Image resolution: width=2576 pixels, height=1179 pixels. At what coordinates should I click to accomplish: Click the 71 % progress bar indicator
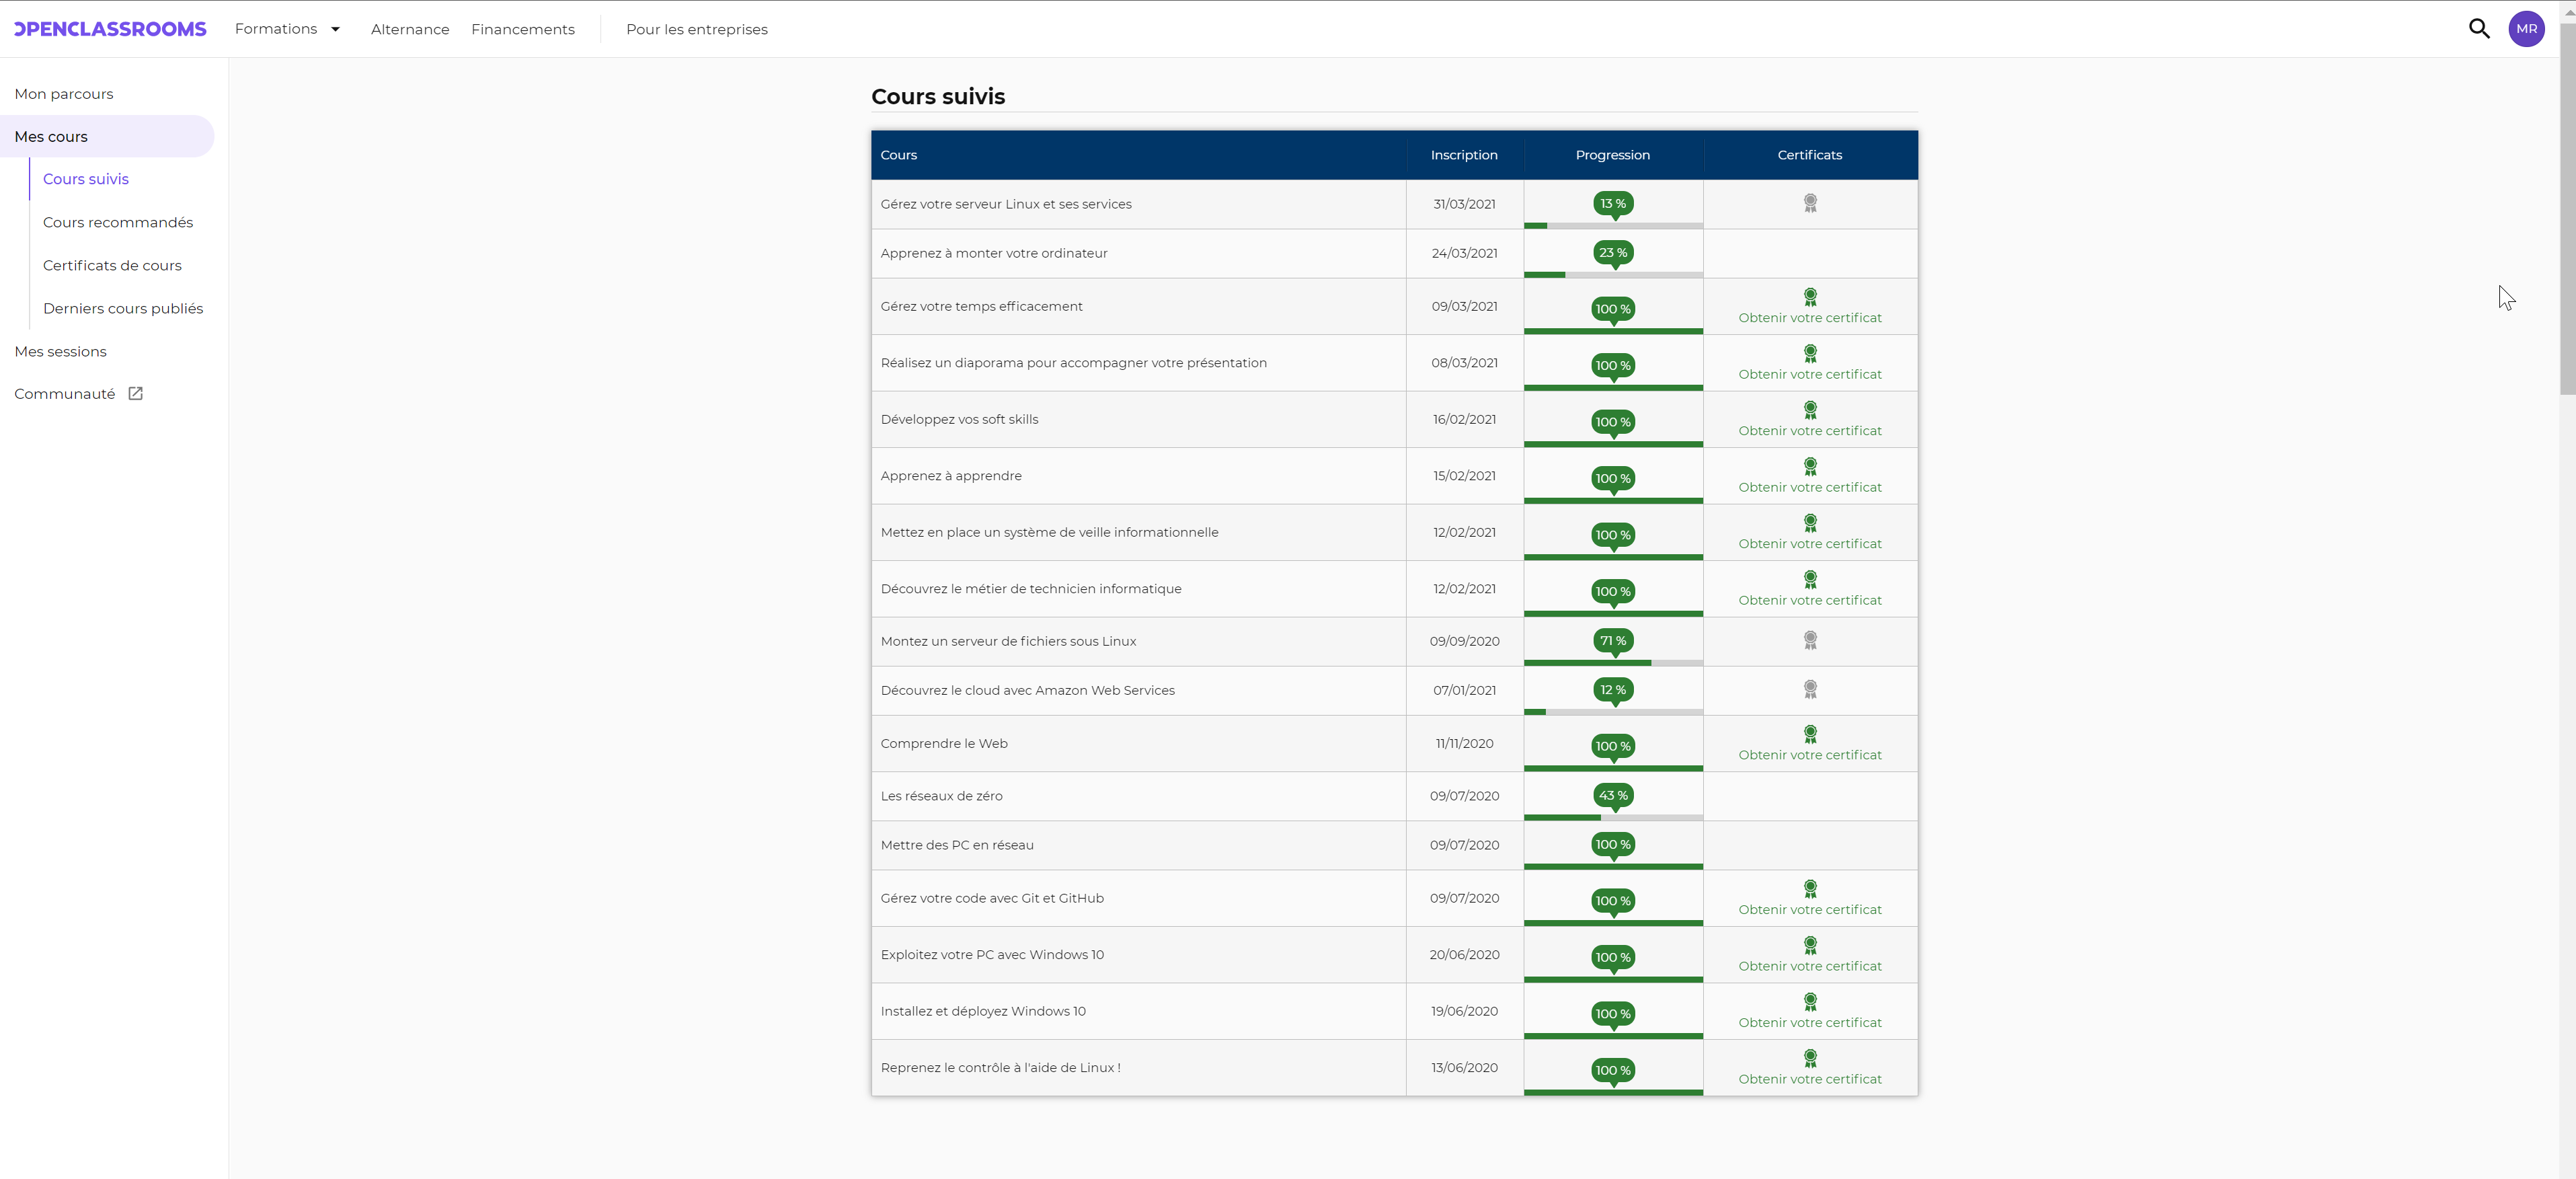[1612, 641]
